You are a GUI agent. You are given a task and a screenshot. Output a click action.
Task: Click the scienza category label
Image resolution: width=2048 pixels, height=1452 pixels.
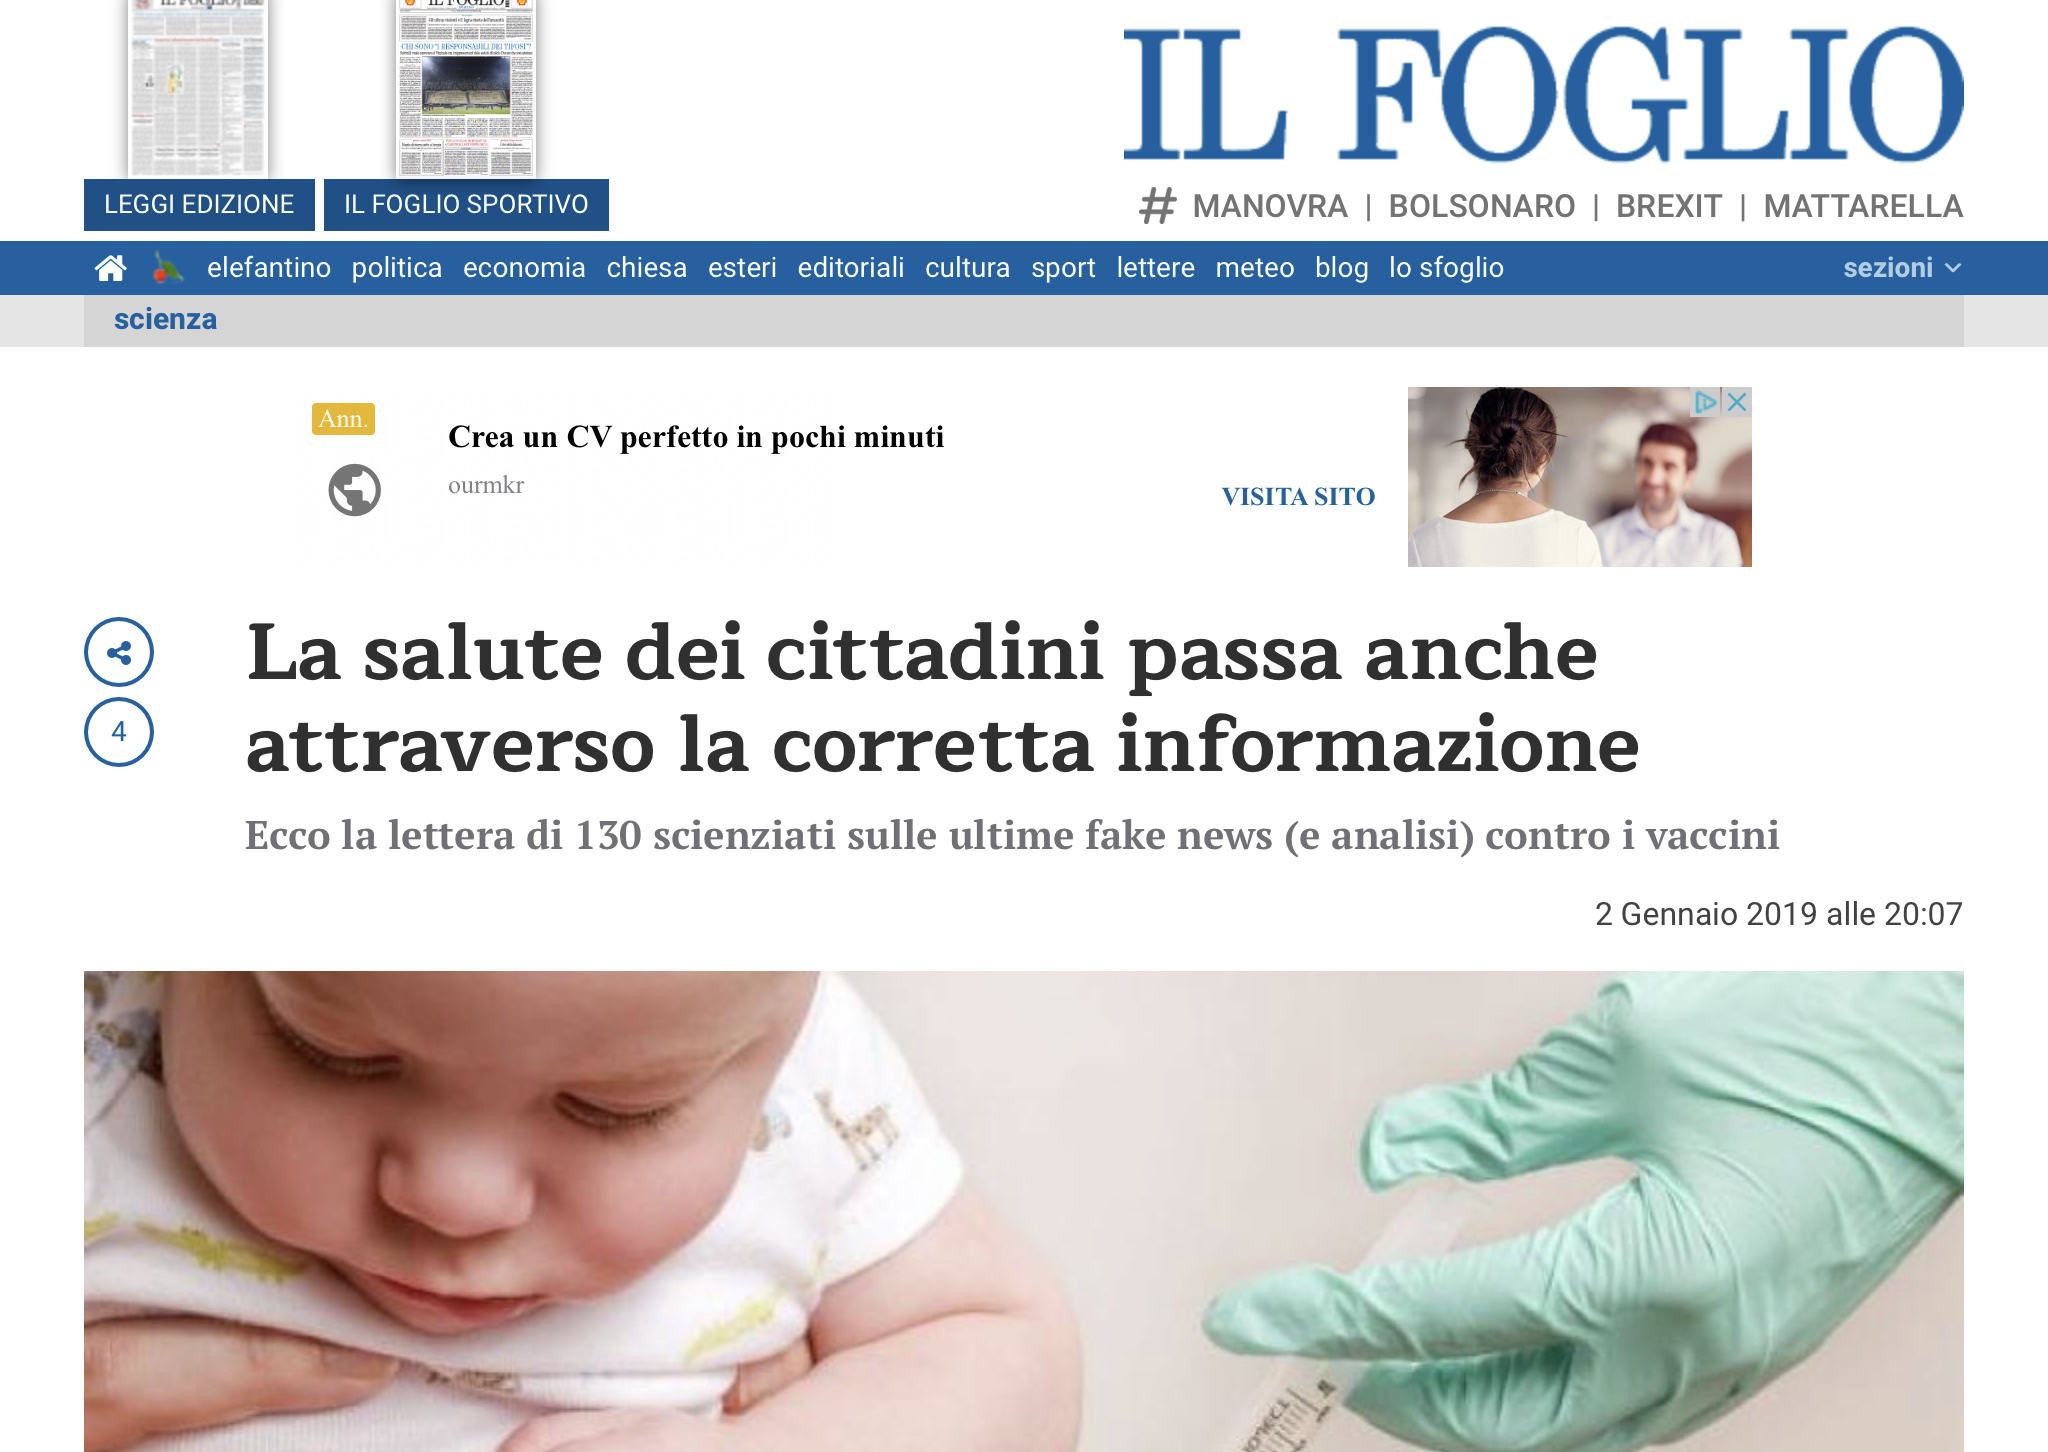pos(165,319)
